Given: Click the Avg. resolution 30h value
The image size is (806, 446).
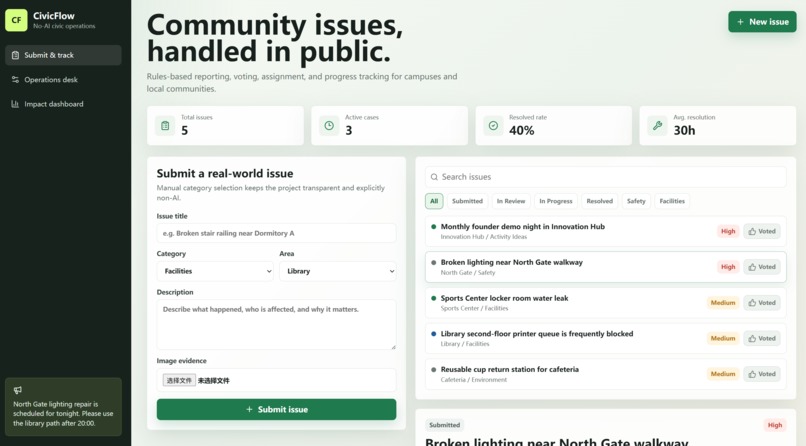Looking at the screenshot, I should coord(684,131).
